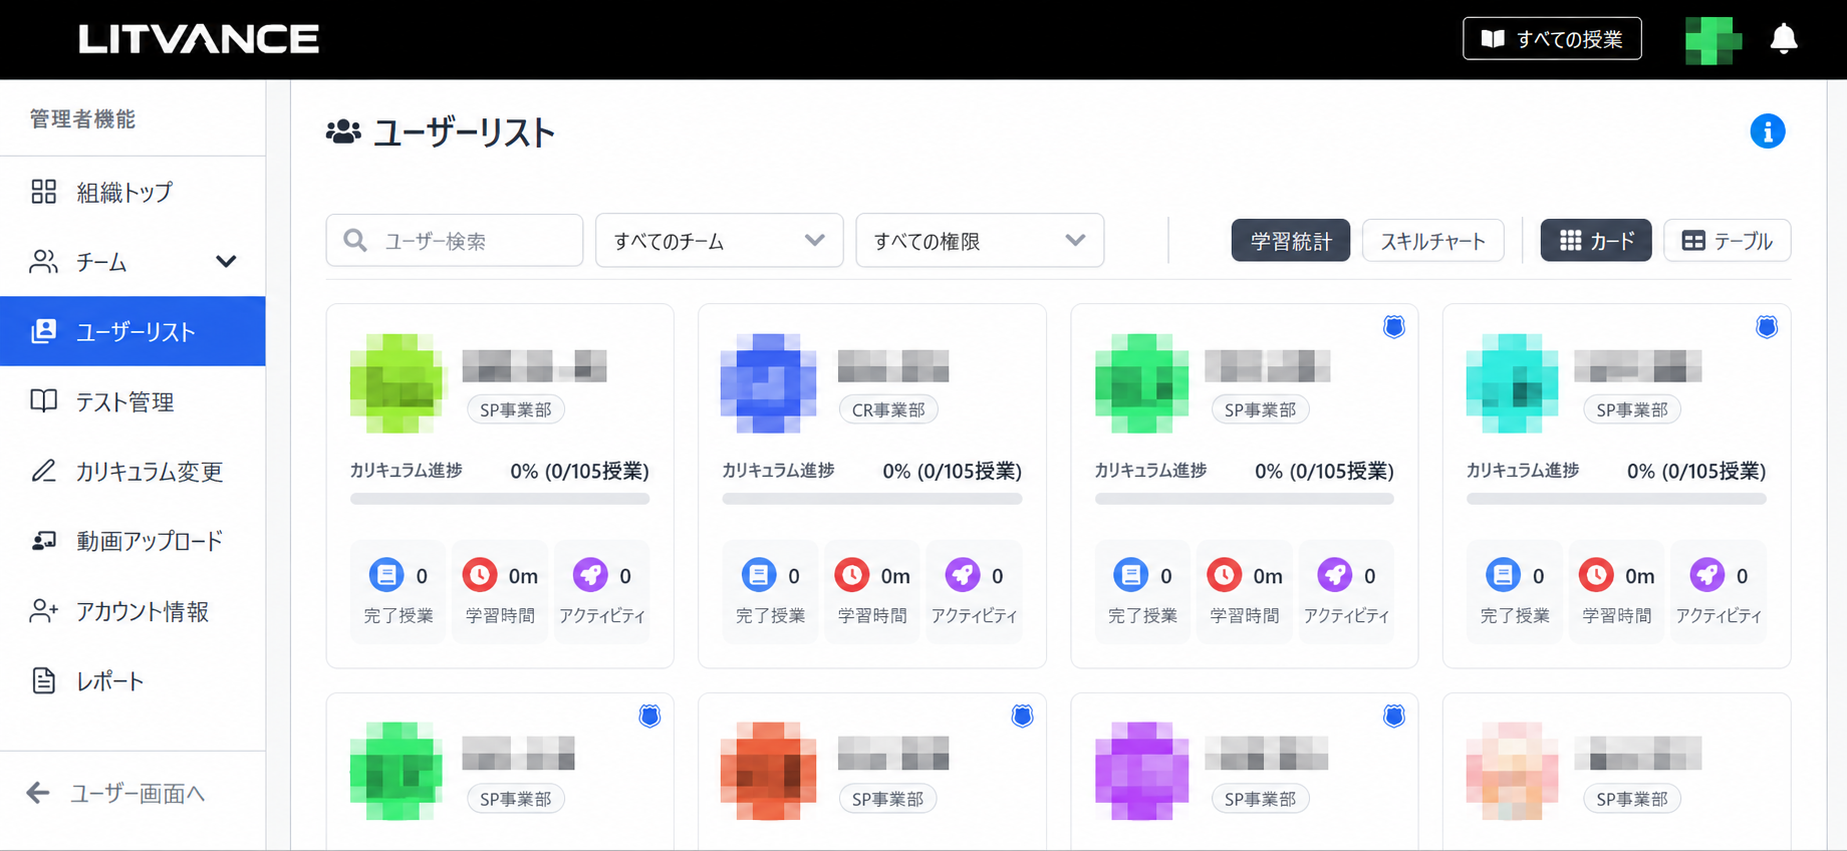Click the LITVANCE logo
The height and width of the screenshot is (851, 1847).
coord(199,39)
